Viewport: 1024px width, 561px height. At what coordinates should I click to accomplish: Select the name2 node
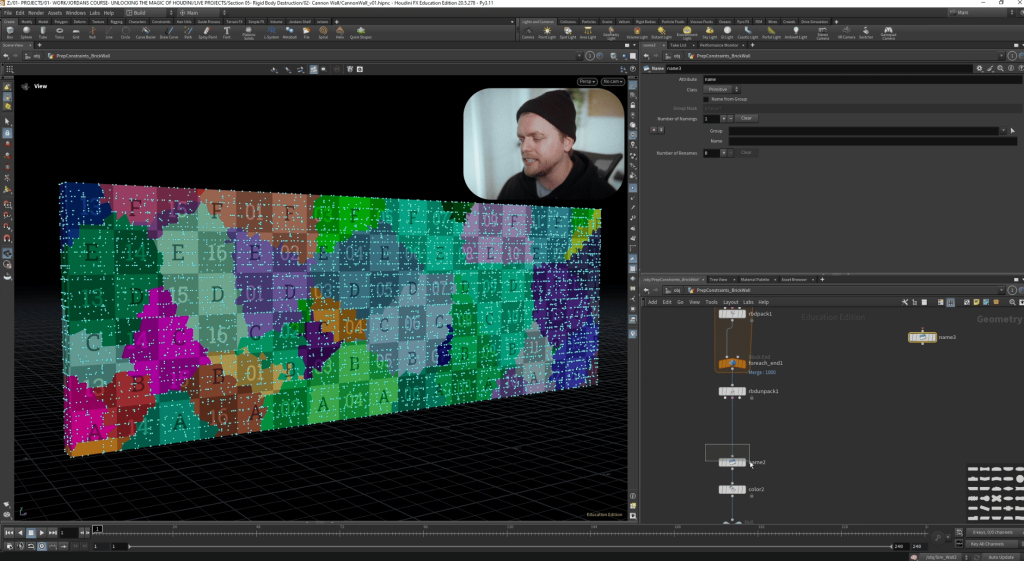pyautogui.click(x=732, y=462)
